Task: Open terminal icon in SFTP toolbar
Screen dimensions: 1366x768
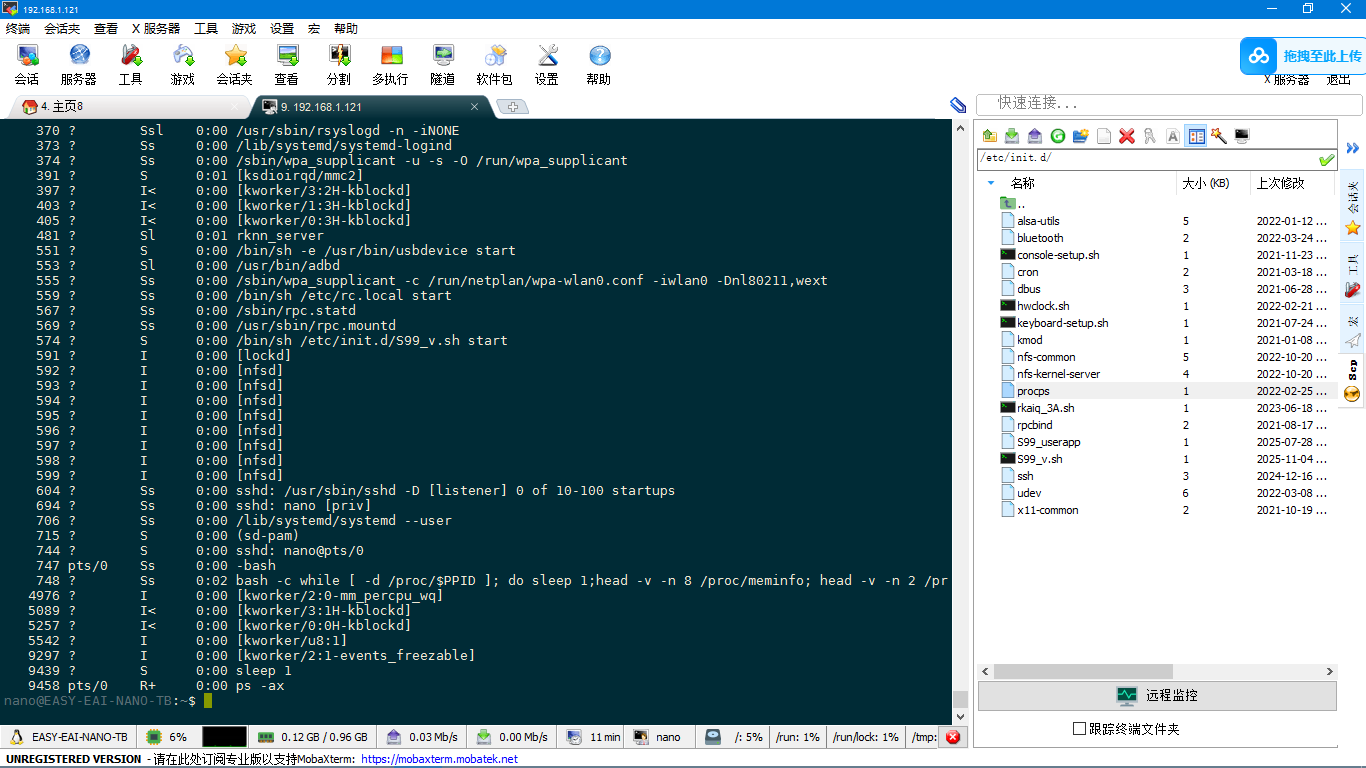Action: 1242,136
